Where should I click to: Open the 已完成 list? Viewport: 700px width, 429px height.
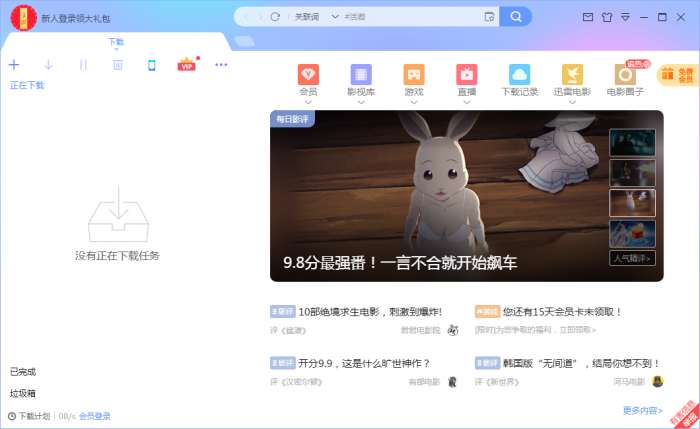tap(23, 372)
